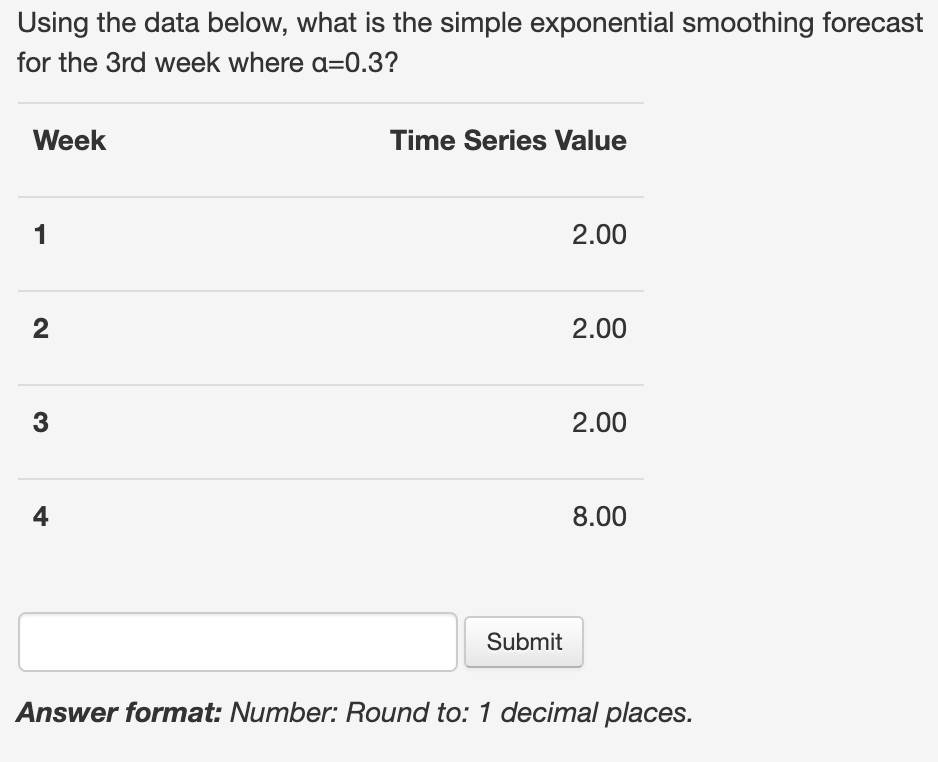The height and width of the screenshot is (762, 938).
Task: Click the row for Week 4
Action: click(x=330, y=517)
